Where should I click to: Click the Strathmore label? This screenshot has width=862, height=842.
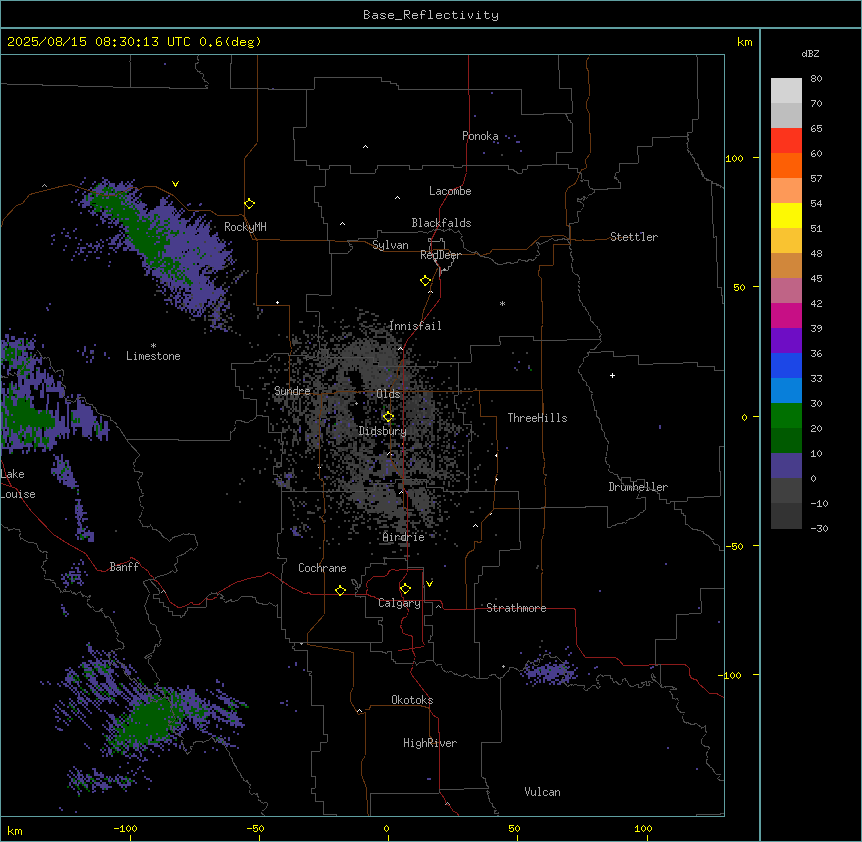pos(516,608)
